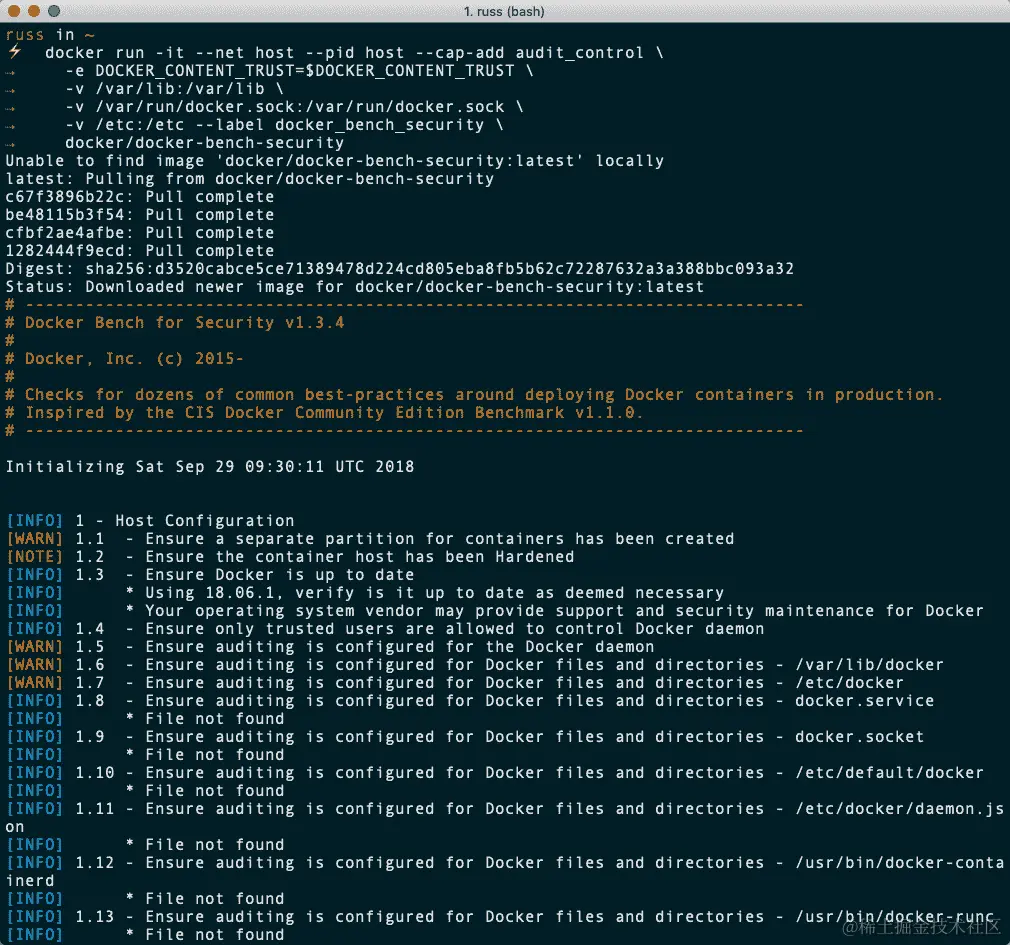
Task: Click the 'Your operating system vendor' info line
Action: 564,611
